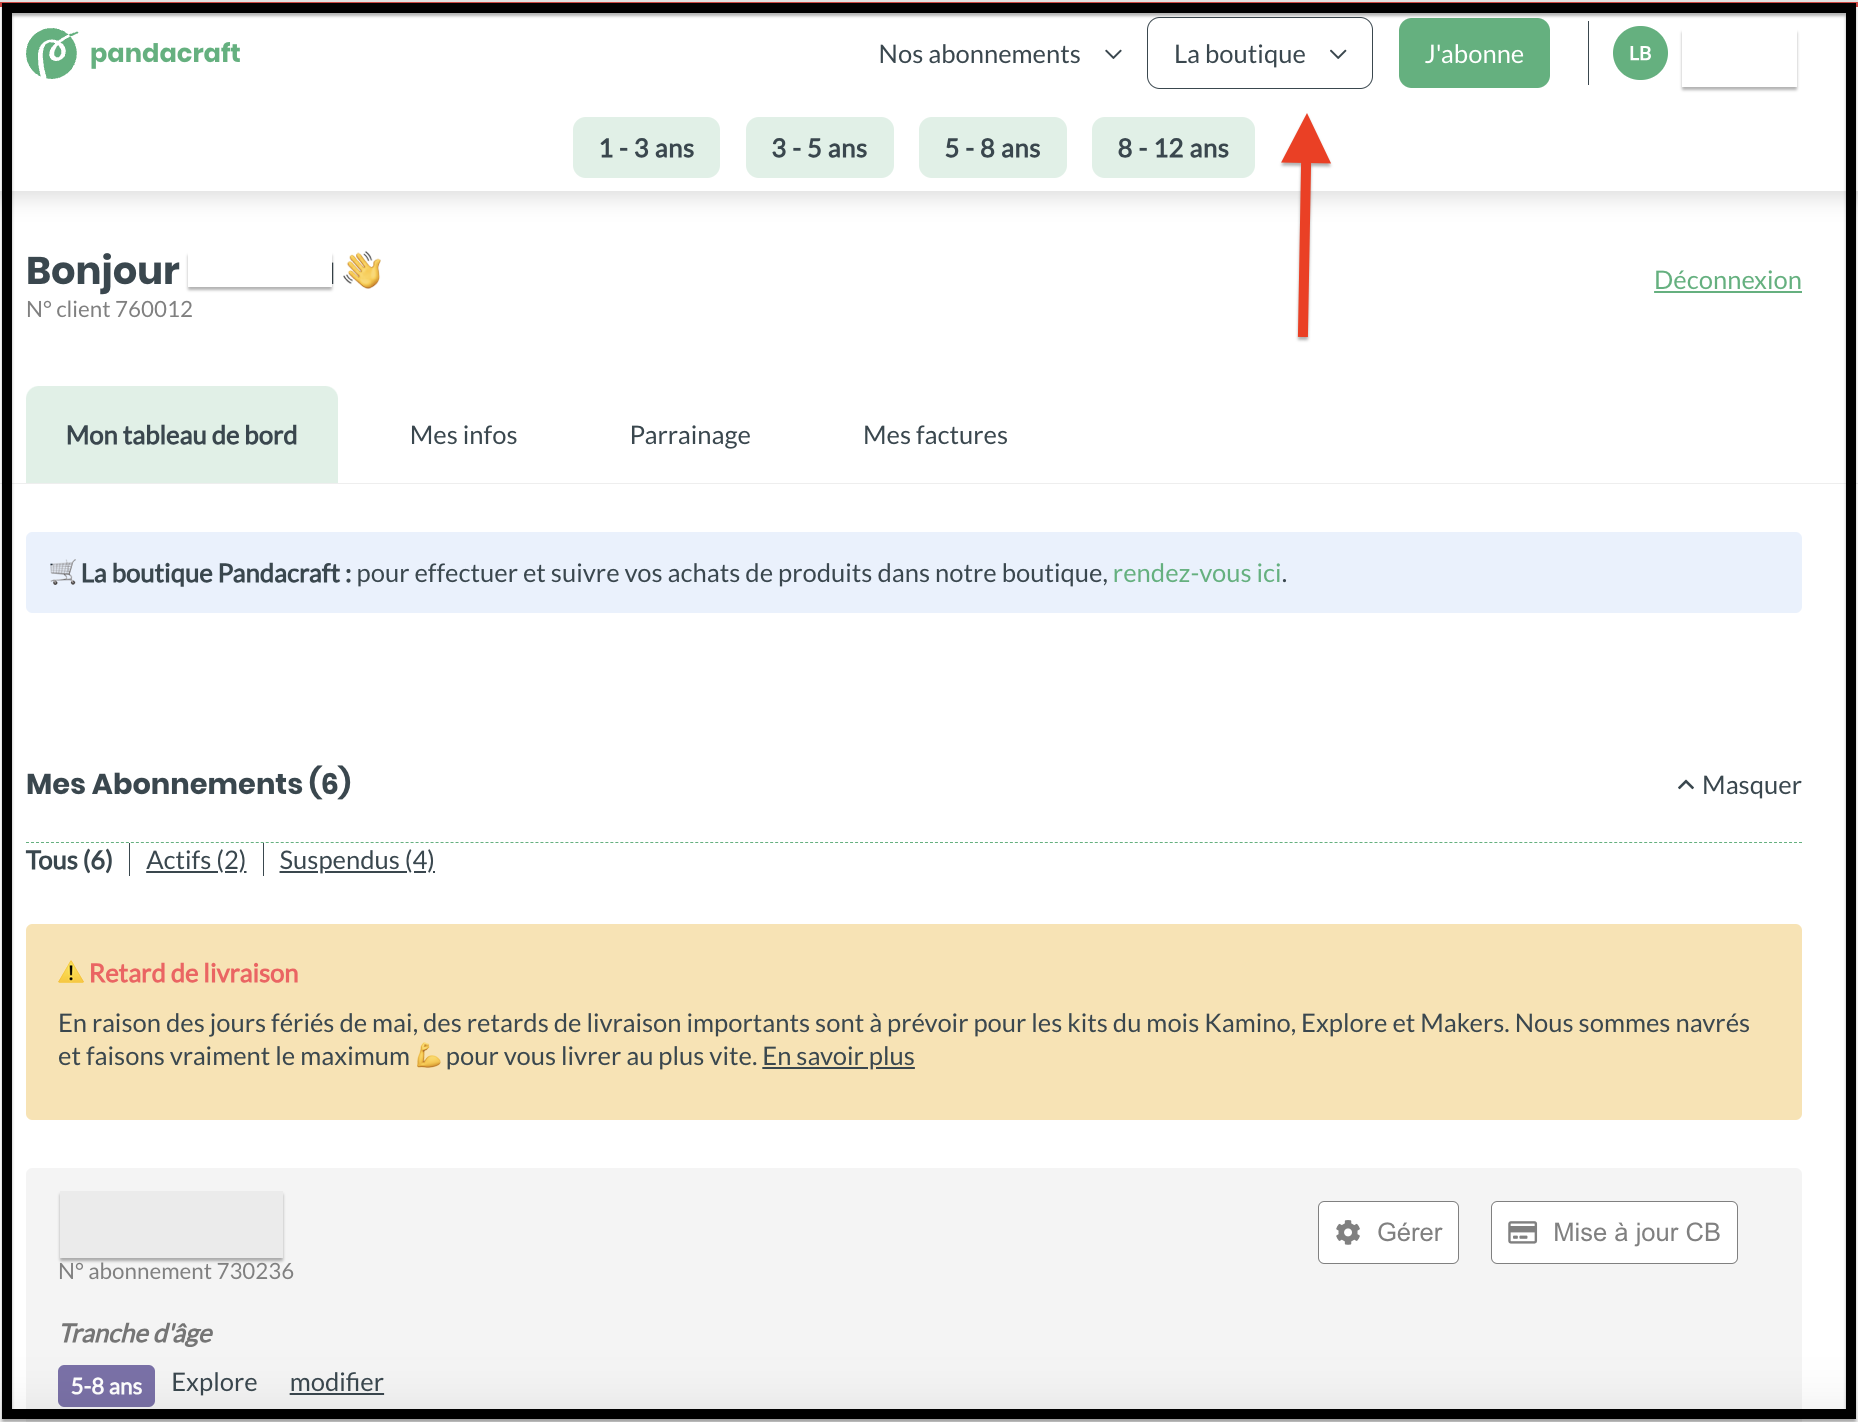Click the N° client 760012 text

(109, 309)
